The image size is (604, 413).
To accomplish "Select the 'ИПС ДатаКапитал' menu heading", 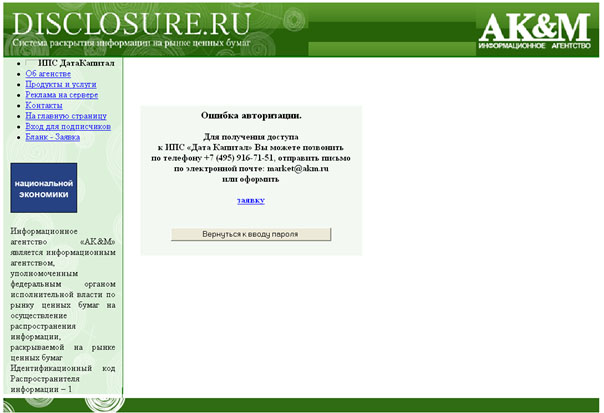I will 76,63.
